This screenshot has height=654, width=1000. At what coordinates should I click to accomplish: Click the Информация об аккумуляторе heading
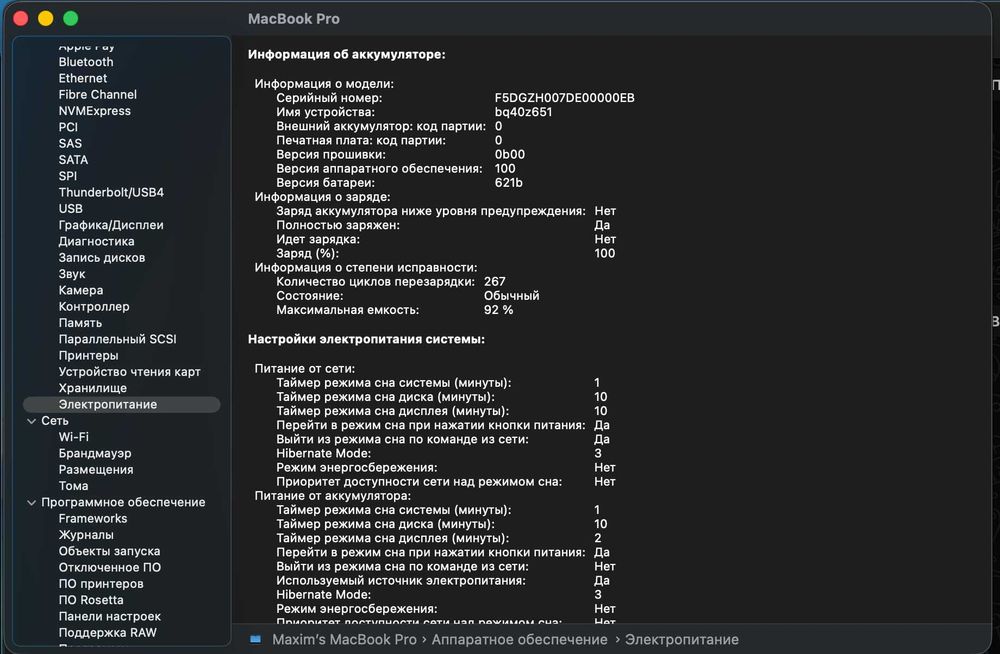click(346, 54)
